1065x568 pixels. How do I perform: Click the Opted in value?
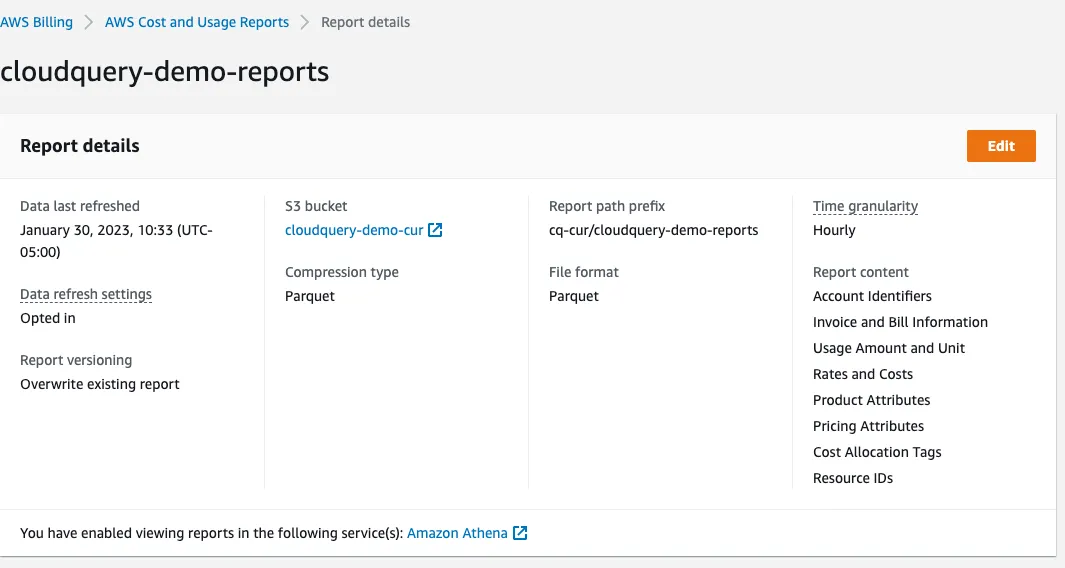coord(48,319)
